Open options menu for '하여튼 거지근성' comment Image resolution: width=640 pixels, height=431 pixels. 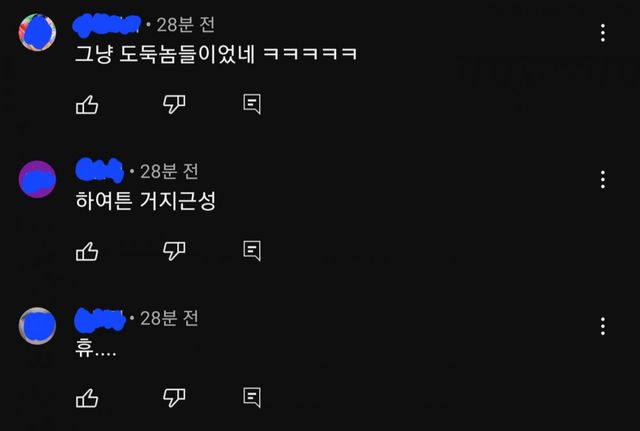tap(602, 180)
